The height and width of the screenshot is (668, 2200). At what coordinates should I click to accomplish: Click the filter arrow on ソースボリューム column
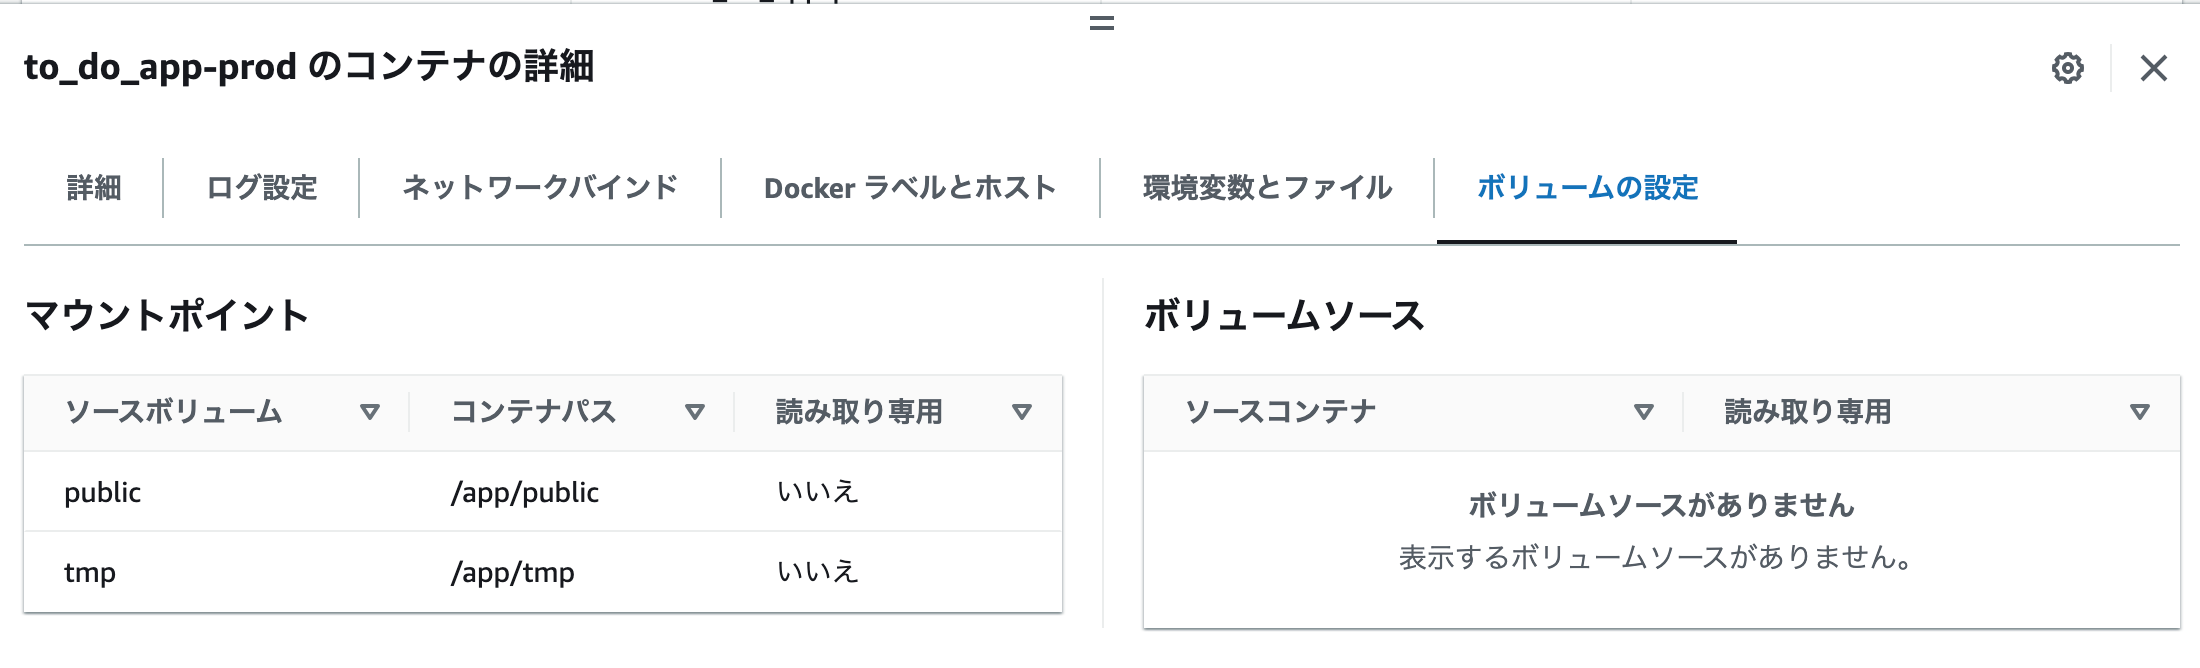[371, 410]
